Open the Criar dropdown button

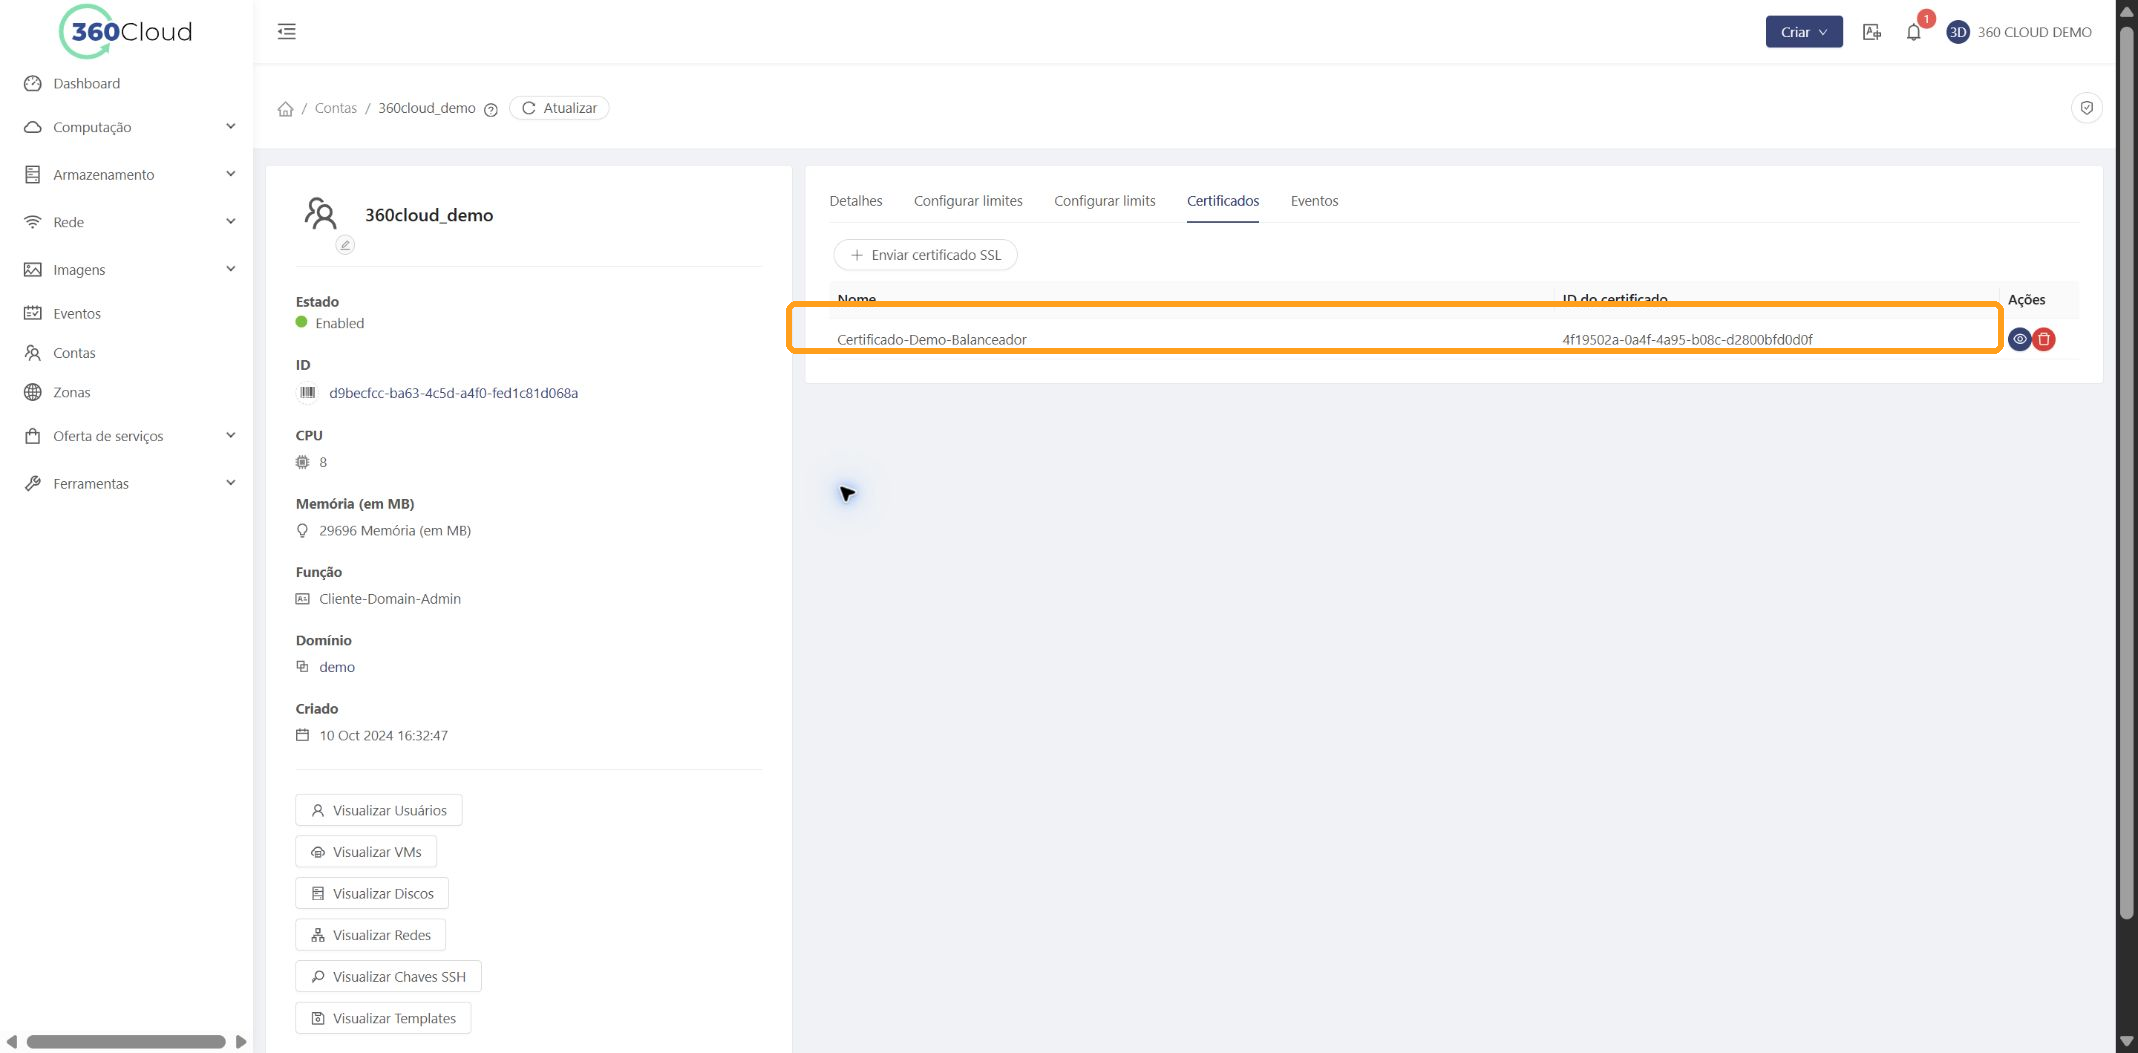(x=1803, y=32)
